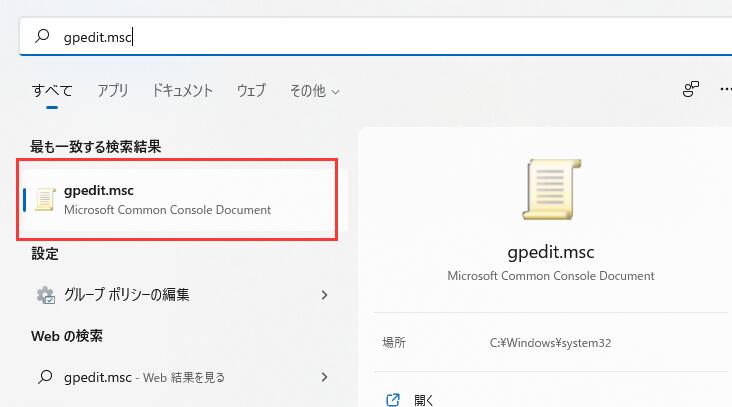Open the gpedit.msc best match result
Screen dimensions: 732x407
pyautogui.click(x=167, y=199)
